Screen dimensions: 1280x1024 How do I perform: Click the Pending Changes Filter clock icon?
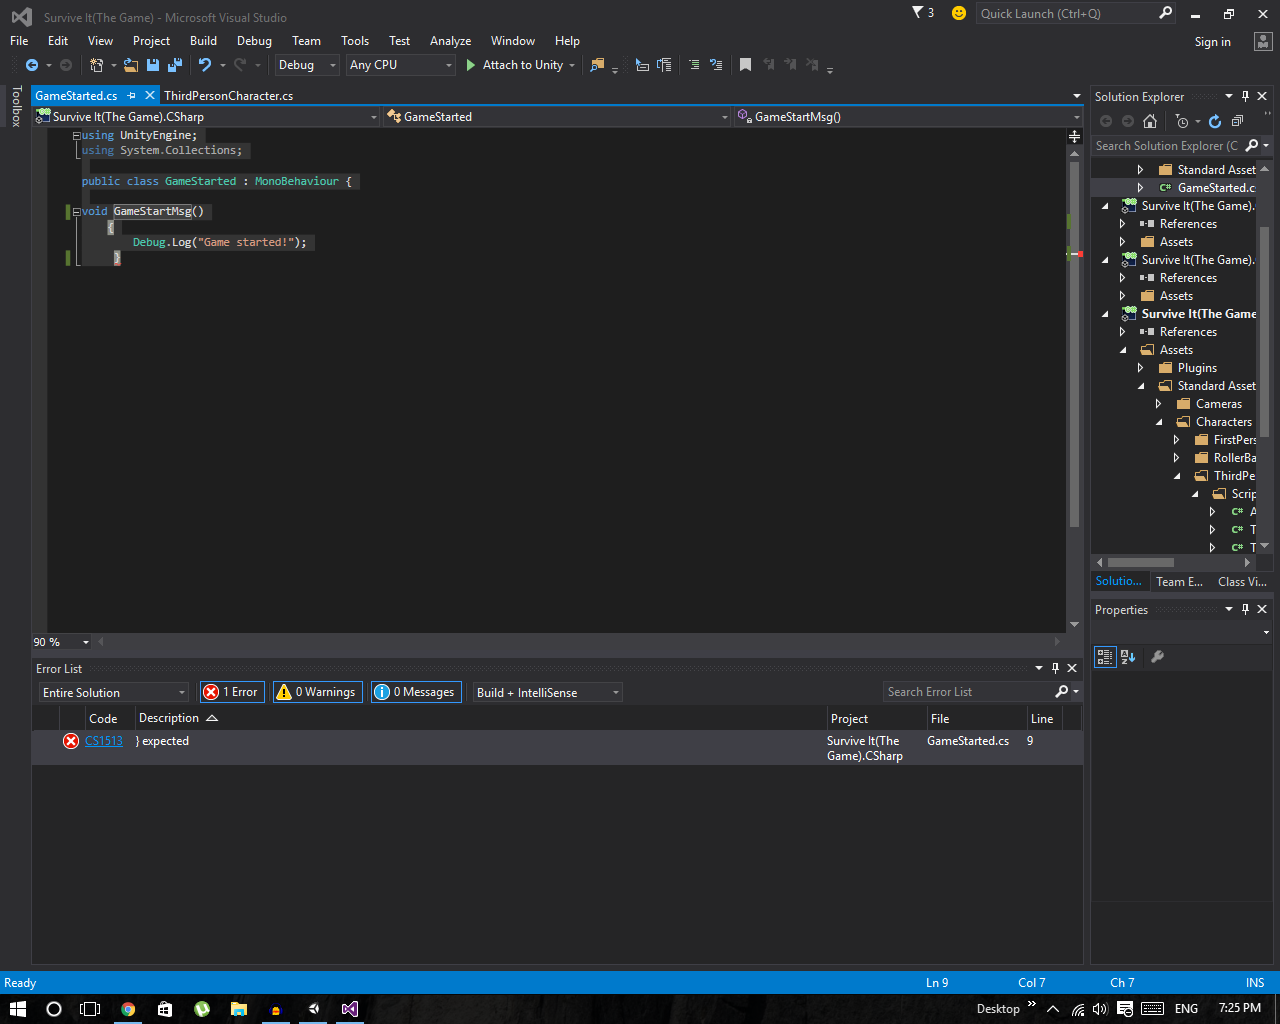1182,121
